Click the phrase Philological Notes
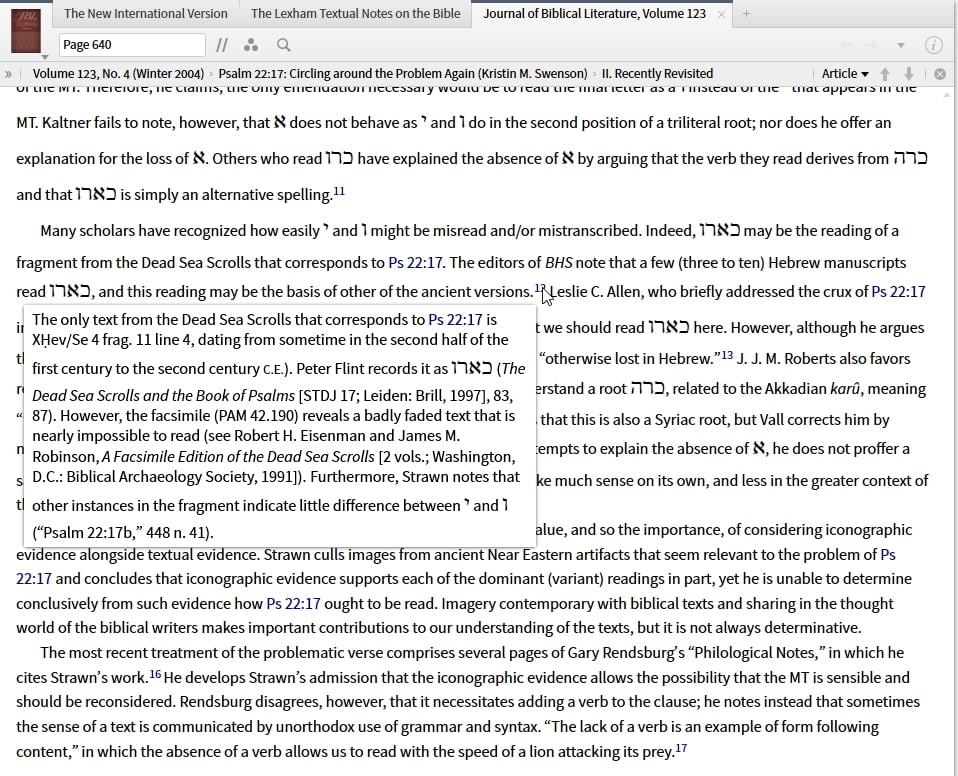Viewport: 958px width, 776px height. coord(756,653)
